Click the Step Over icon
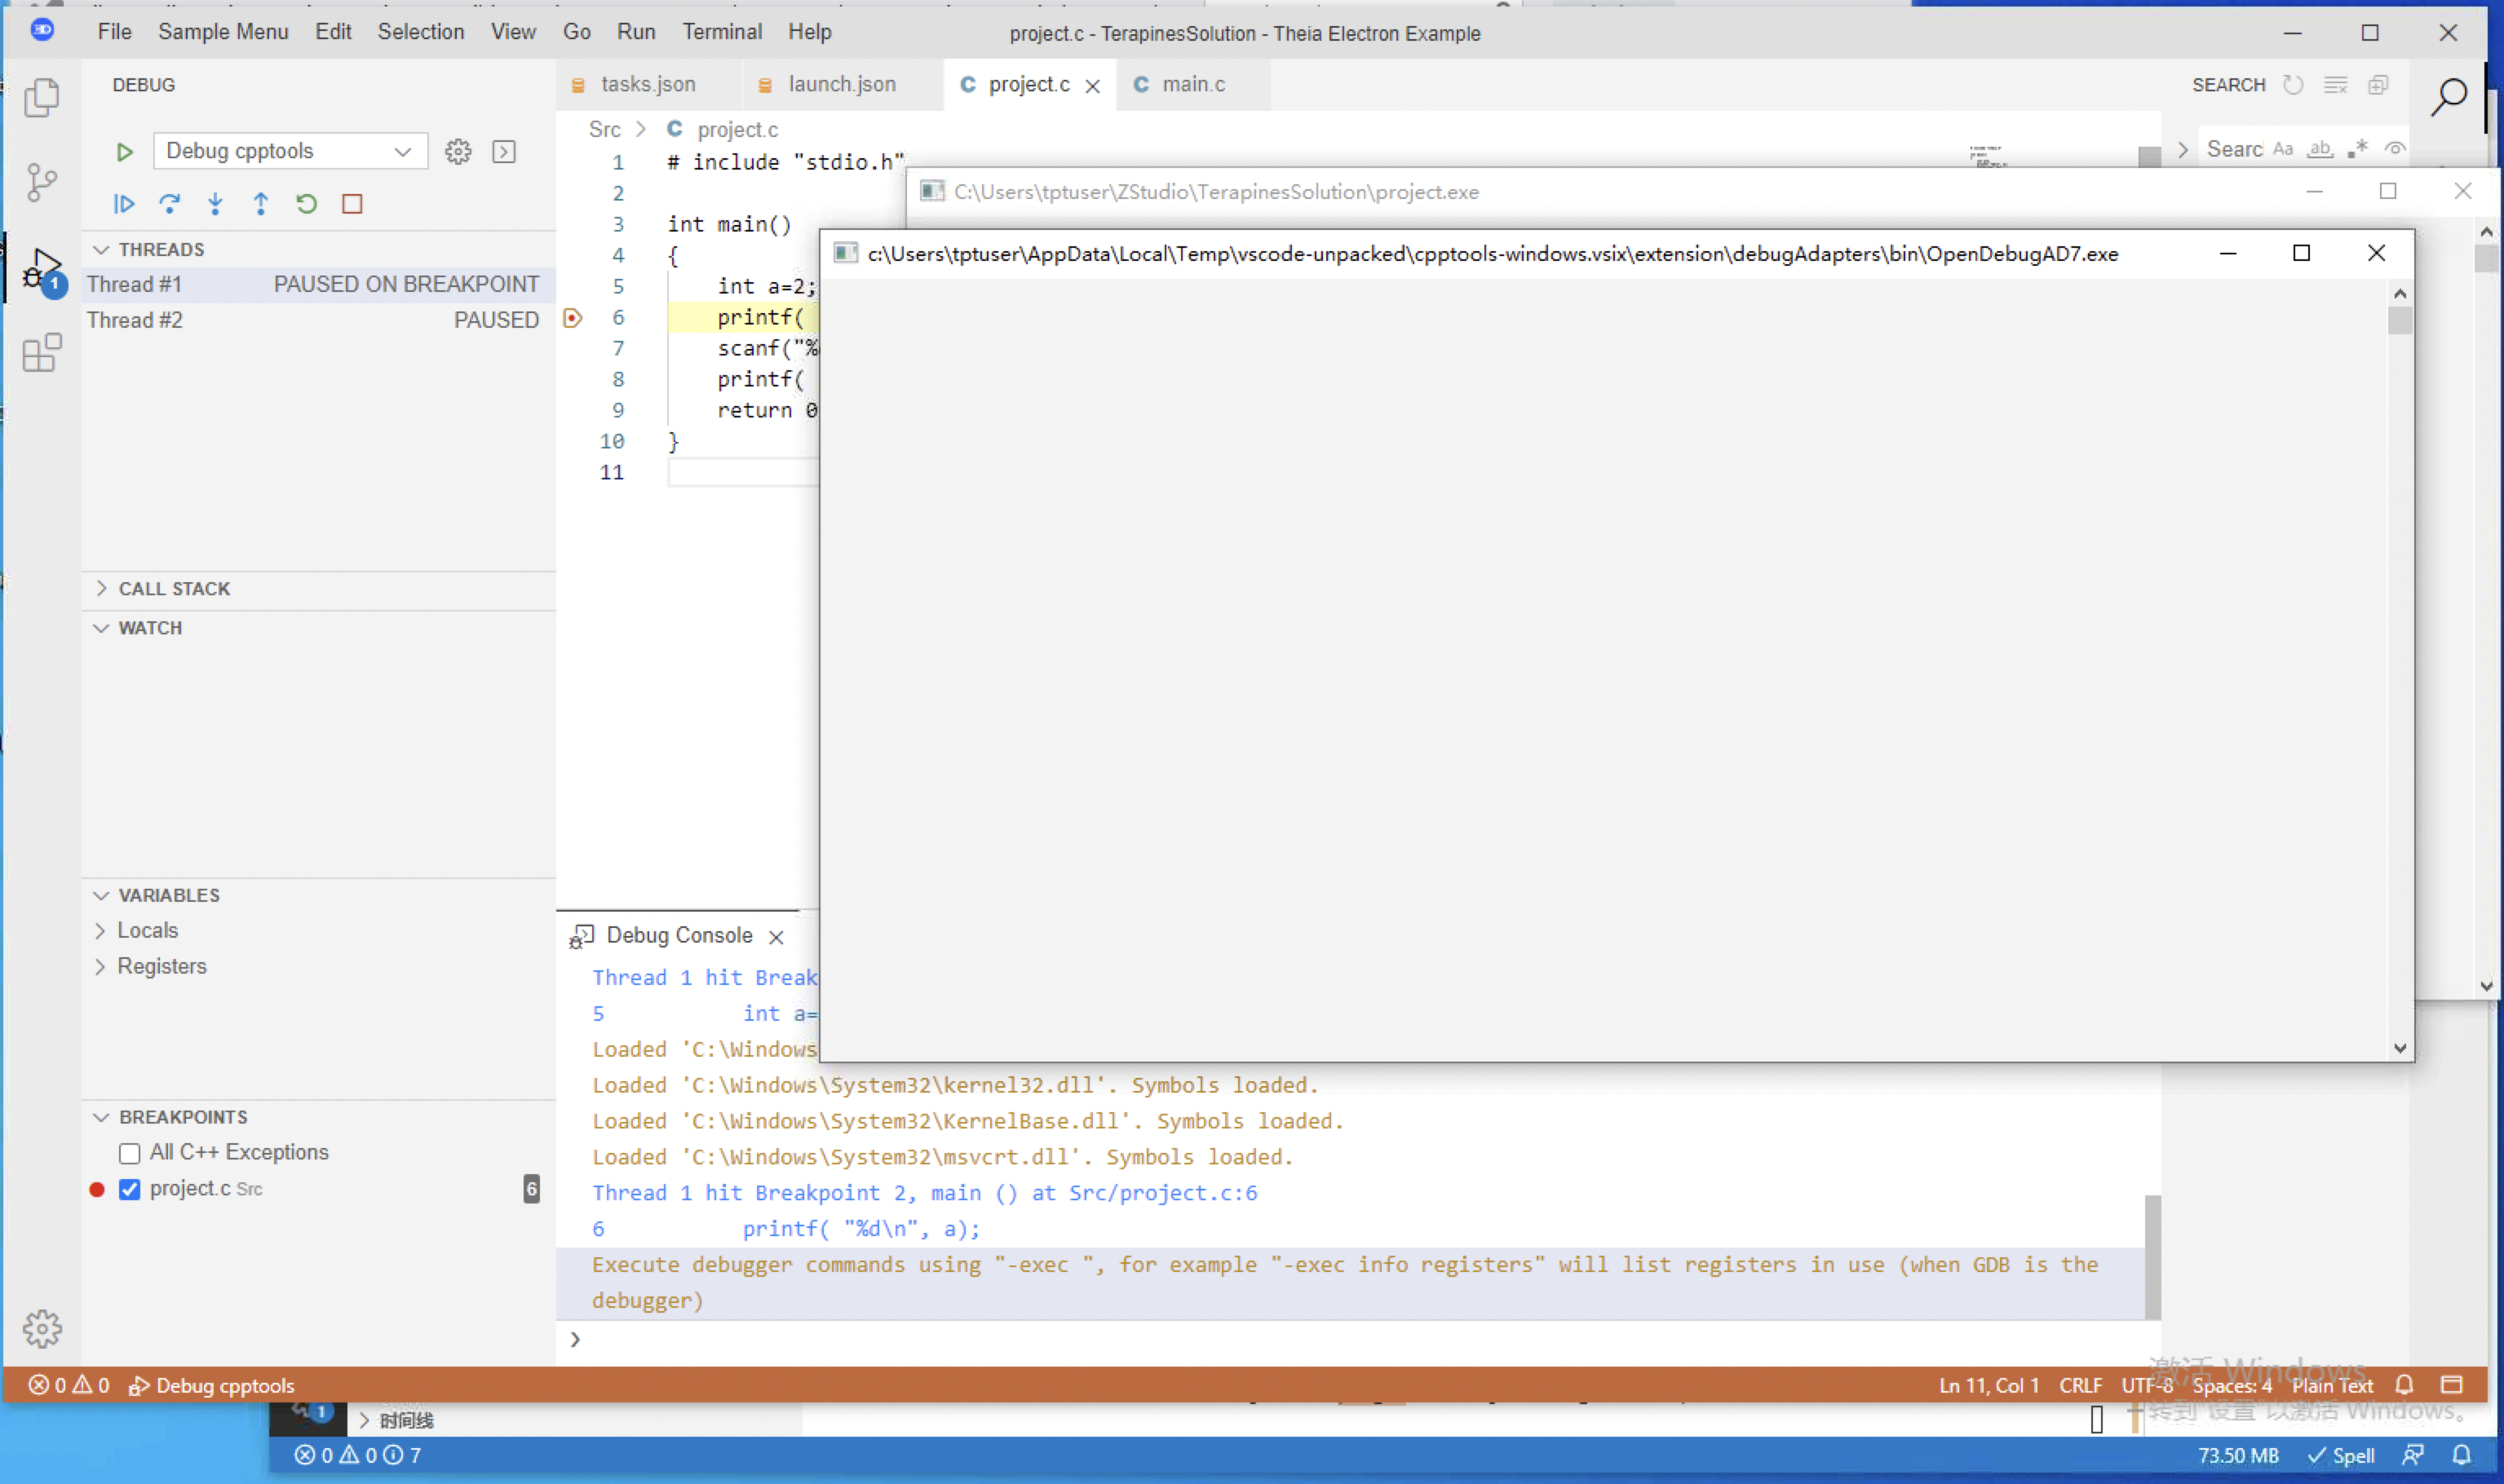This screenshot has height=1484, width=2504. pyautogui.click(x=170, y=204)
